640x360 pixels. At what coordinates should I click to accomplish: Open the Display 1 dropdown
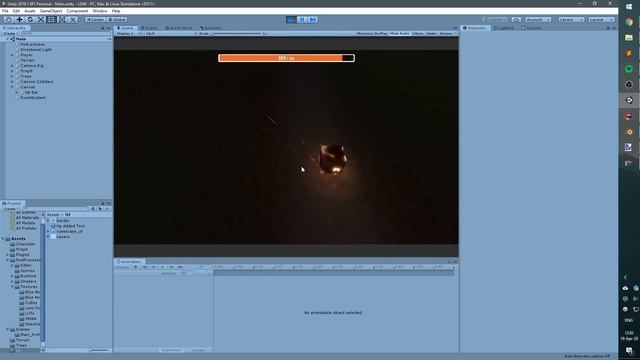coord(128,33)
